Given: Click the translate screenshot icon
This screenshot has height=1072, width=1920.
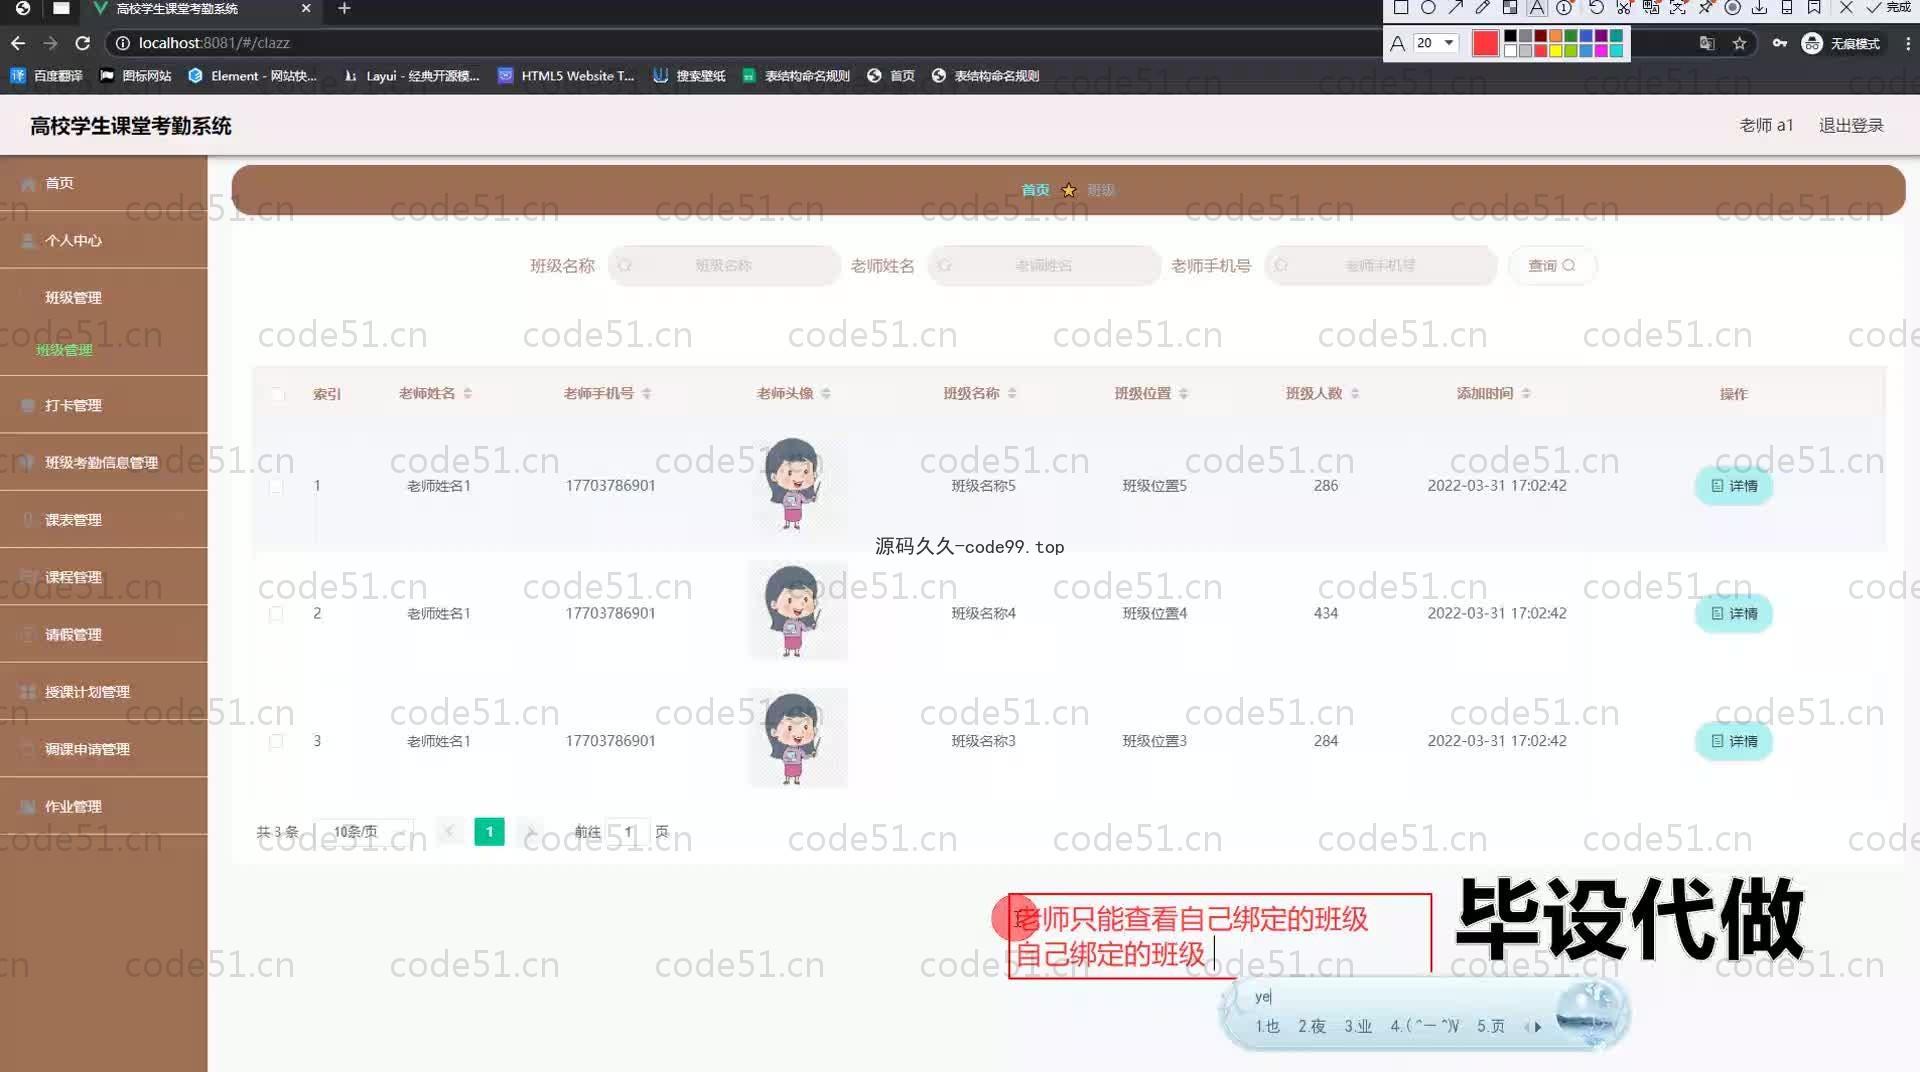Looking at the screenshot, I should 1651,8.
